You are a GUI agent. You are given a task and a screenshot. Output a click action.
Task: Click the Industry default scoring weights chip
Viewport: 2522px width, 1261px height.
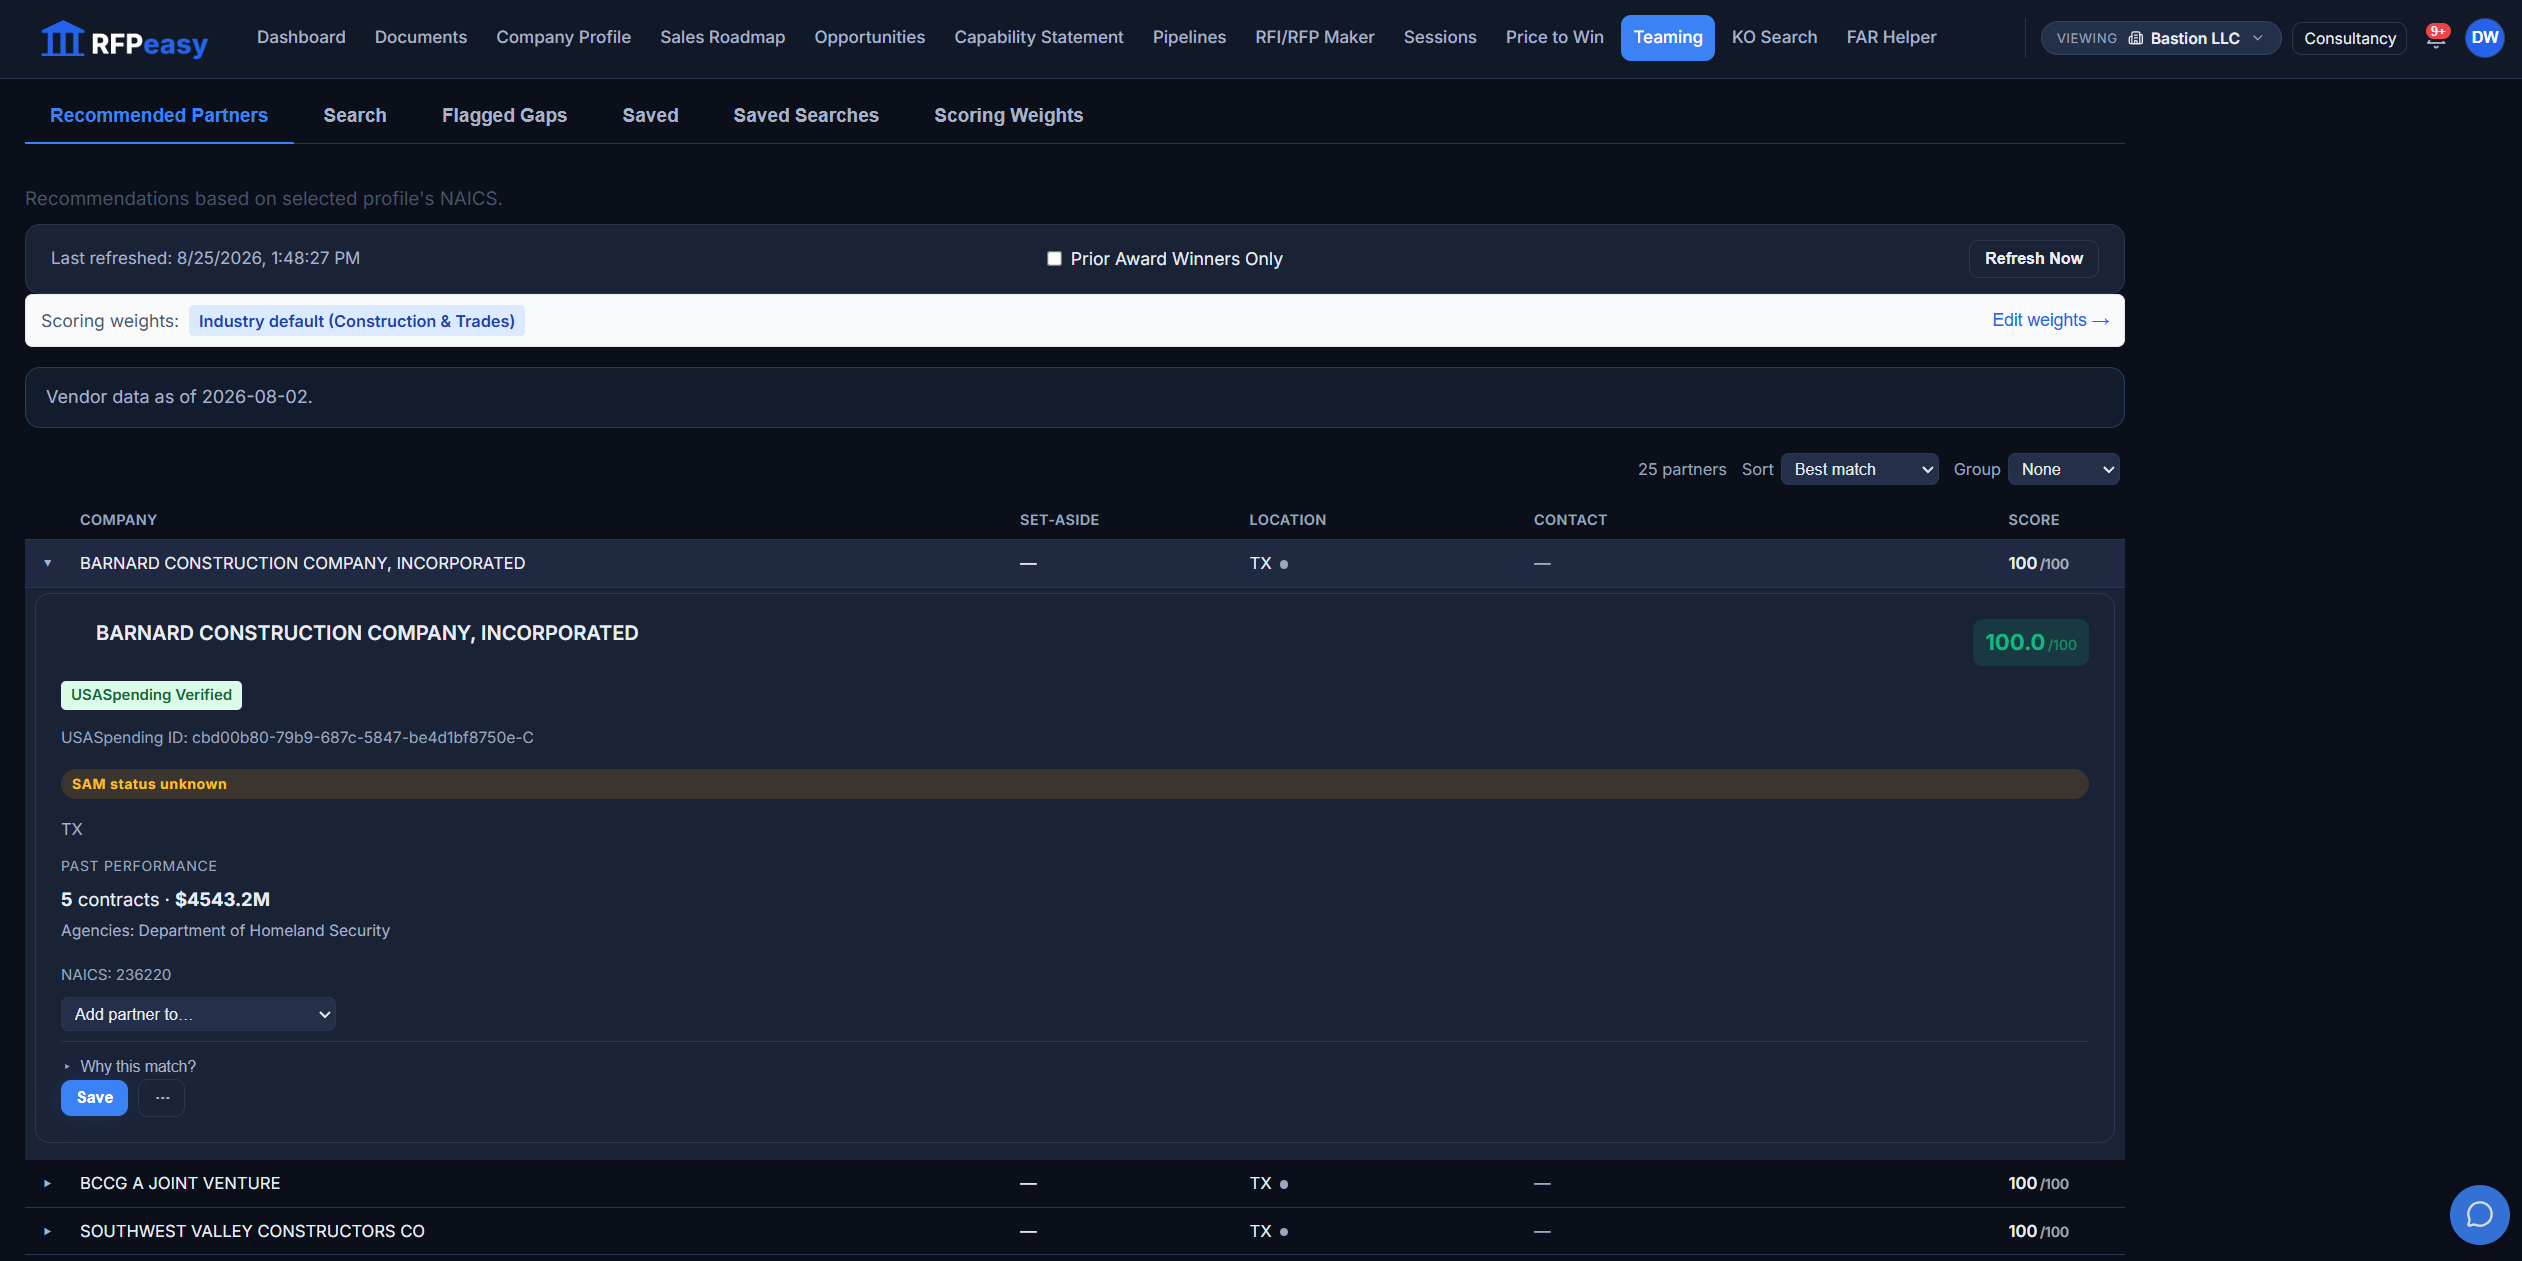click(357, 321)
